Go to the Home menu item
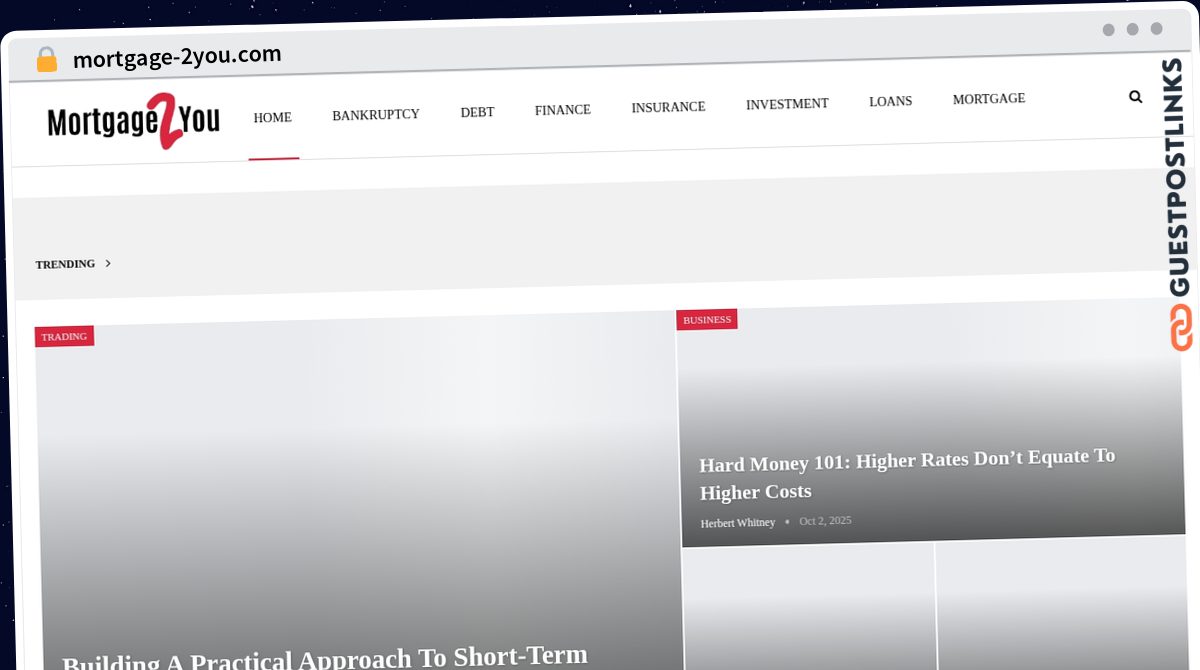This screenshot has width=1200, height=670. [273, 118]
